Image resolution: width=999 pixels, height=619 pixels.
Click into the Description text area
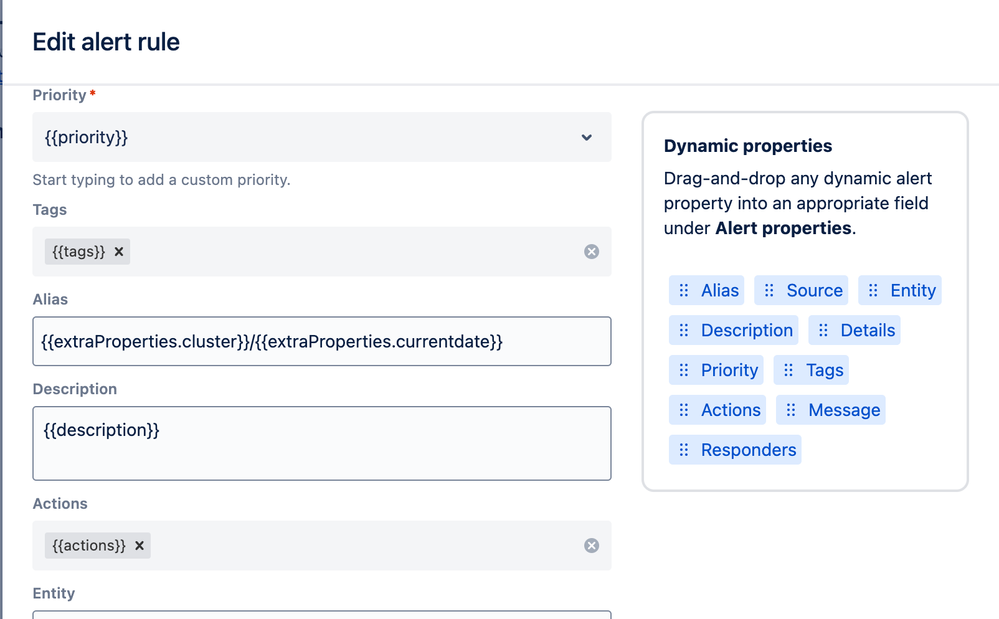(321, 443)
